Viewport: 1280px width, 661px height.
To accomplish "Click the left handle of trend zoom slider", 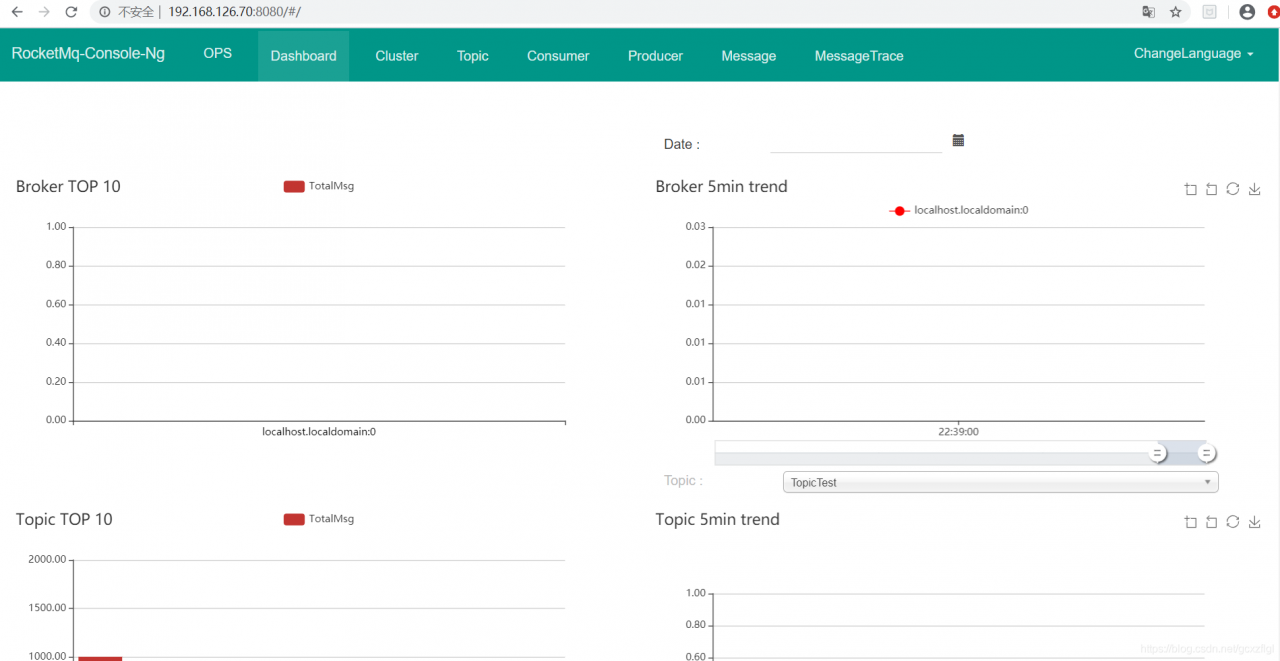I will coord(1157,453).
